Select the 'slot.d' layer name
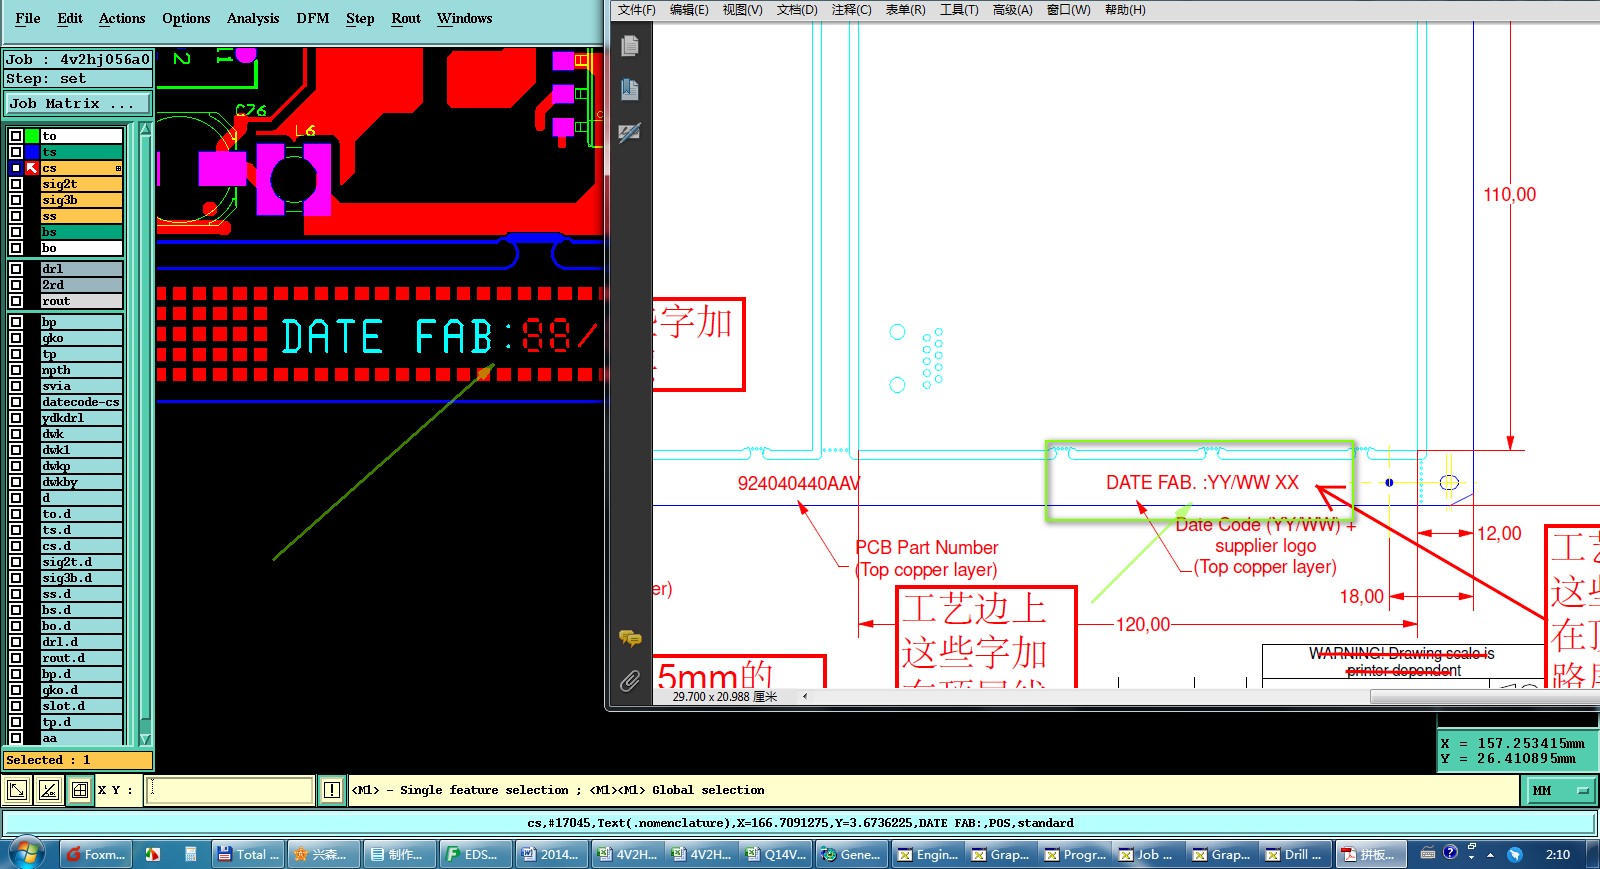 81,706
